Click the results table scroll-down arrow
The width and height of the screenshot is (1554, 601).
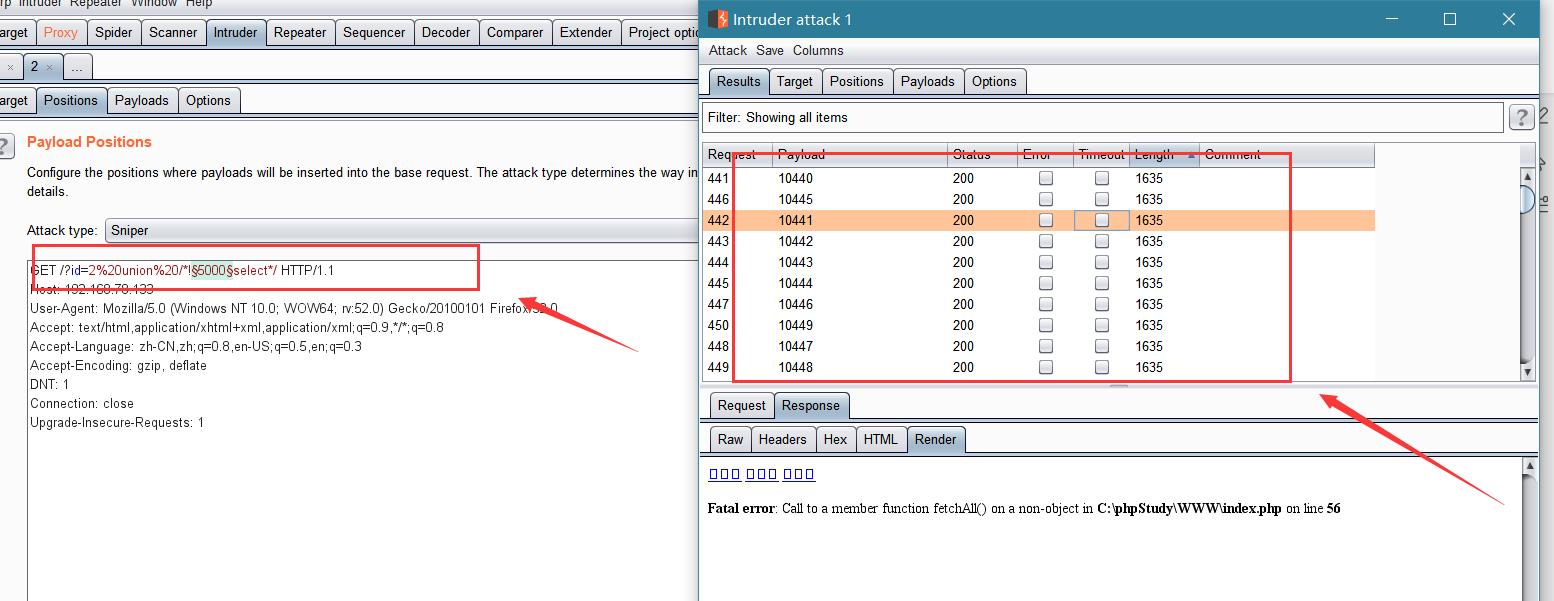pyautogui.click(x=1527, y=372)
